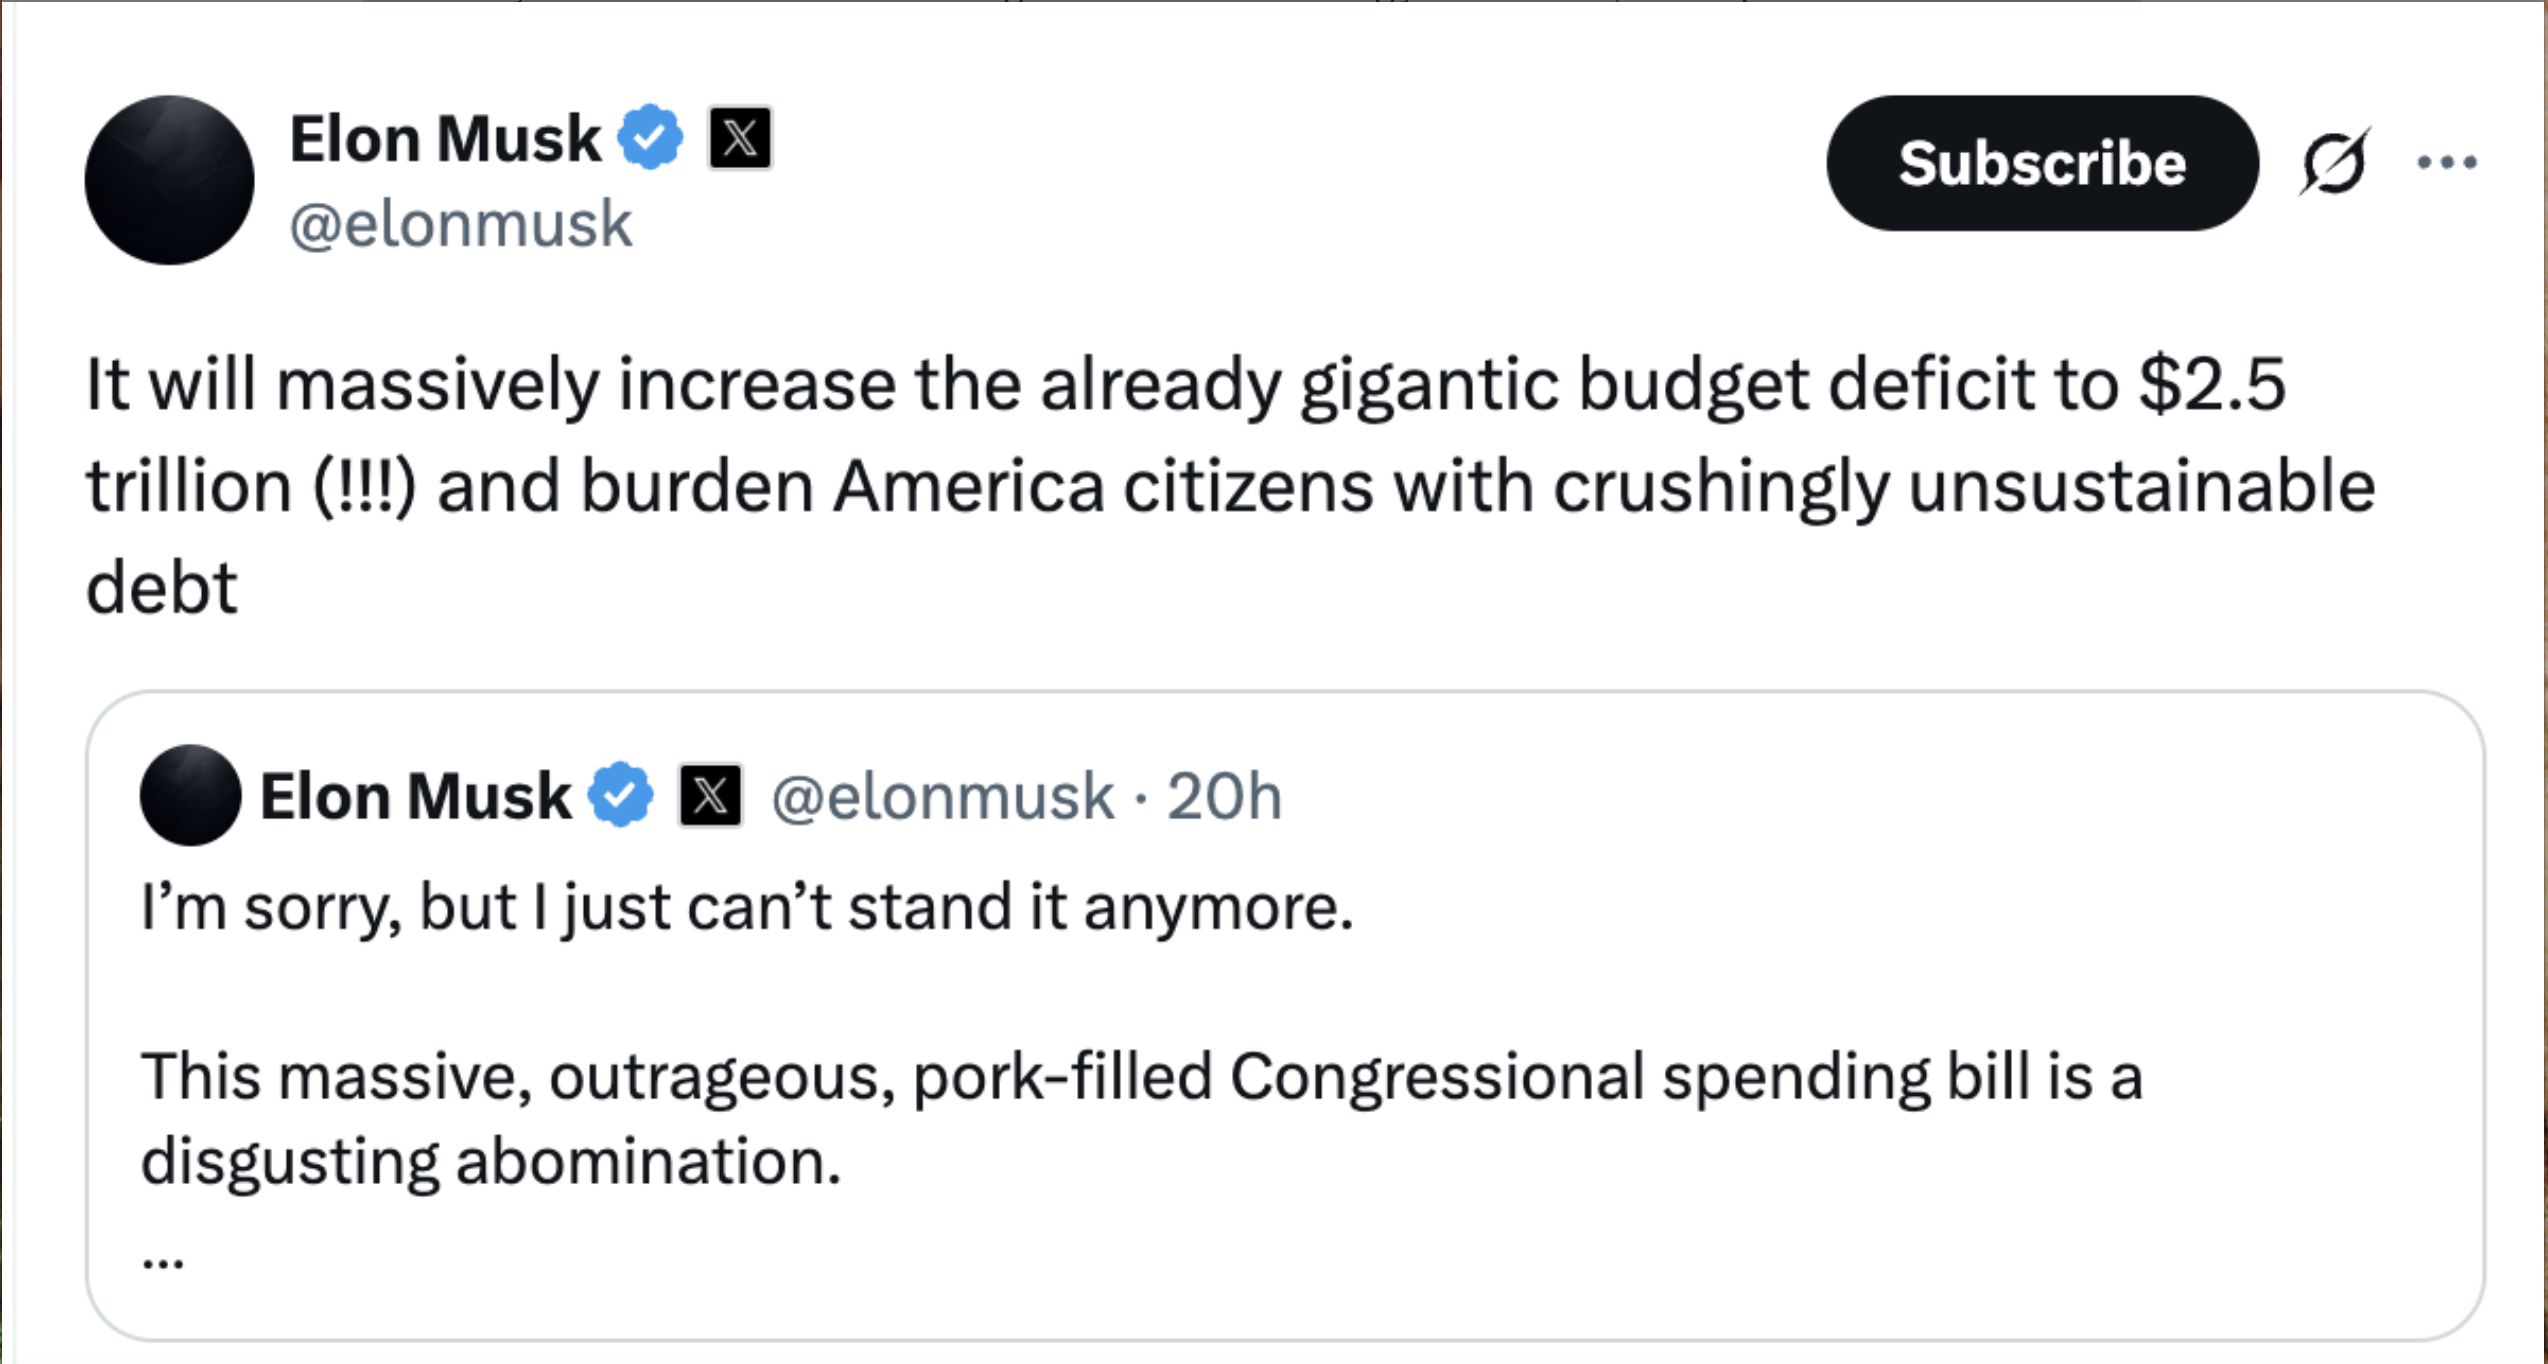Click the Elon Musk display name in the header

coord(445,138)
